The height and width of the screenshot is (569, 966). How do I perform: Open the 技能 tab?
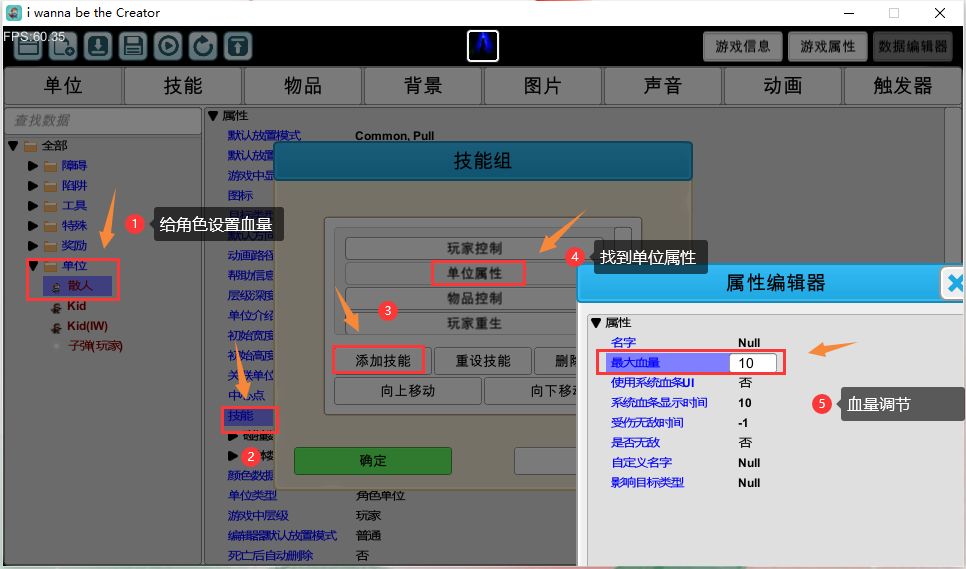183,86
